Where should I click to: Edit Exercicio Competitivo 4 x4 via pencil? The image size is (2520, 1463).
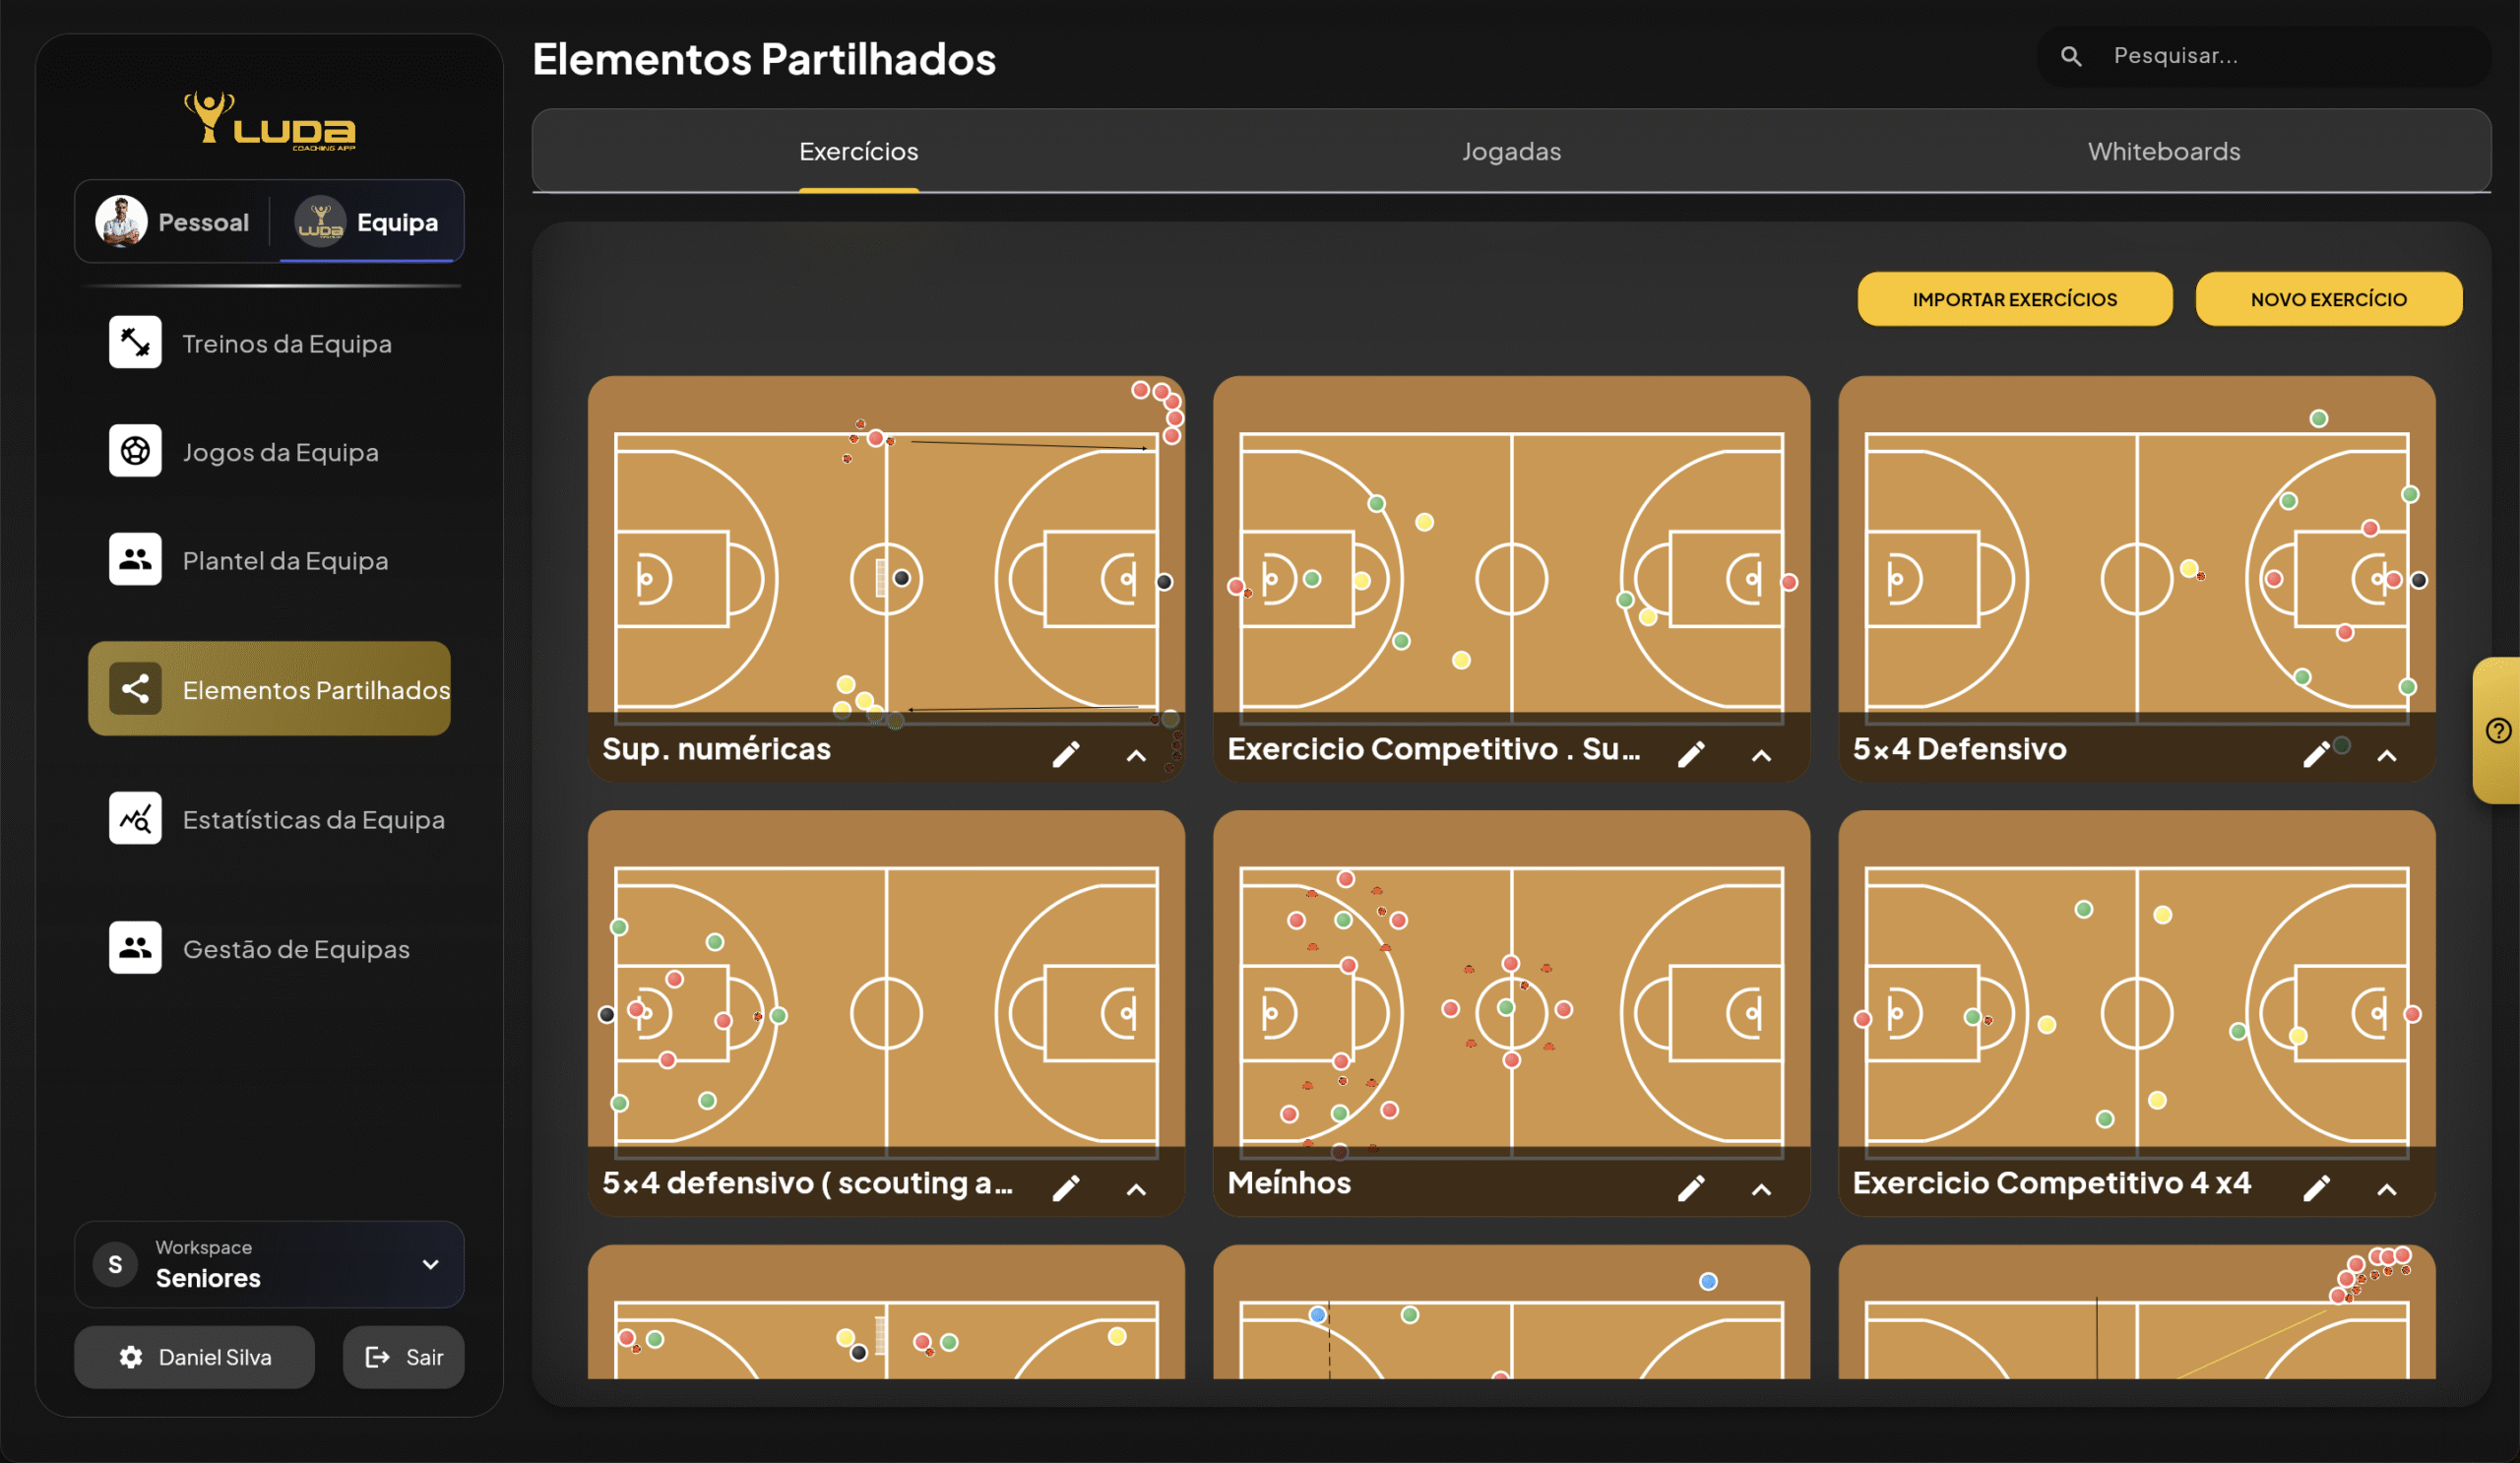click(x=2316, y=1188)
